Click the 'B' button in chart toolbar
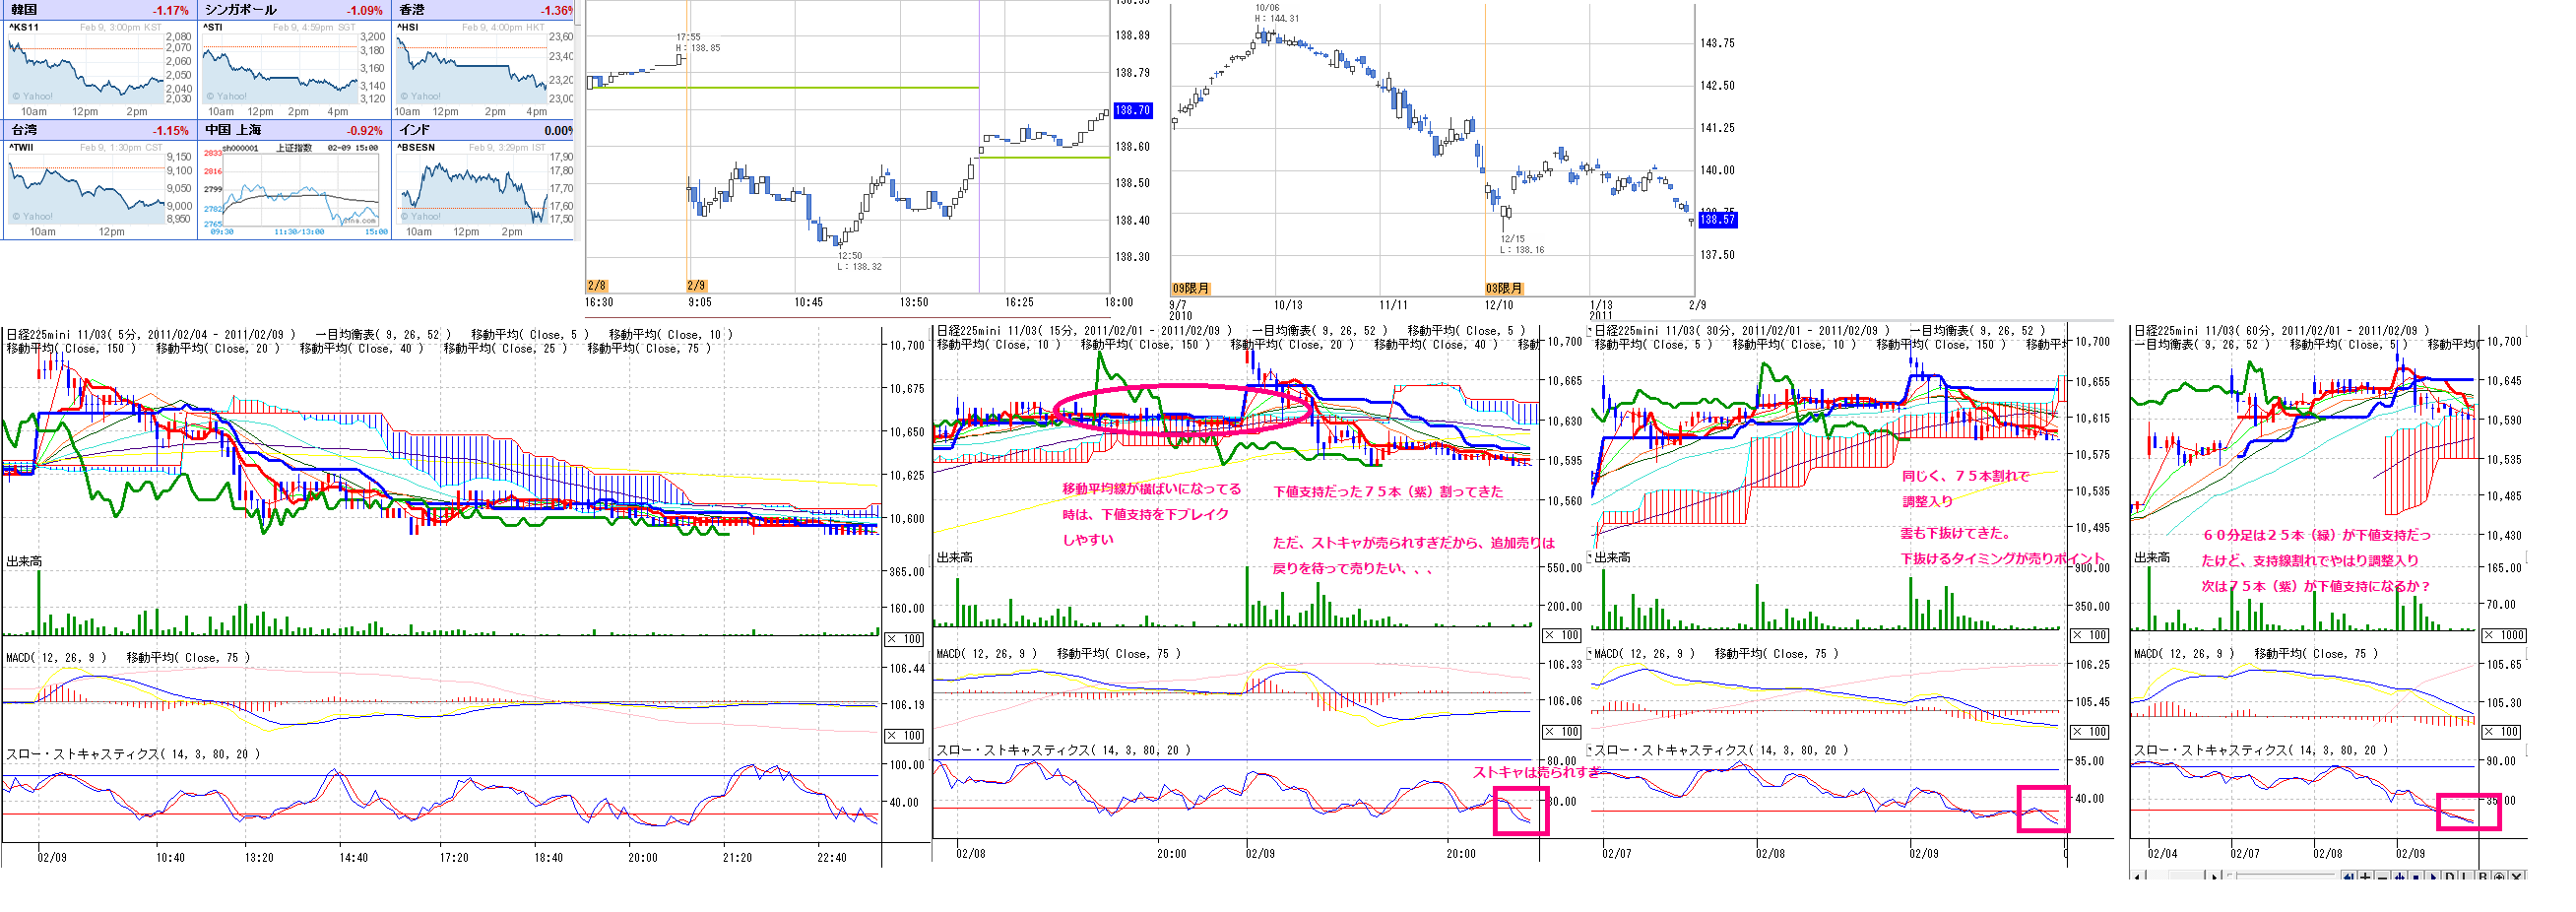Viewport: 2576px width, 912px height. pyautogui.click(x=2484, y=876)
